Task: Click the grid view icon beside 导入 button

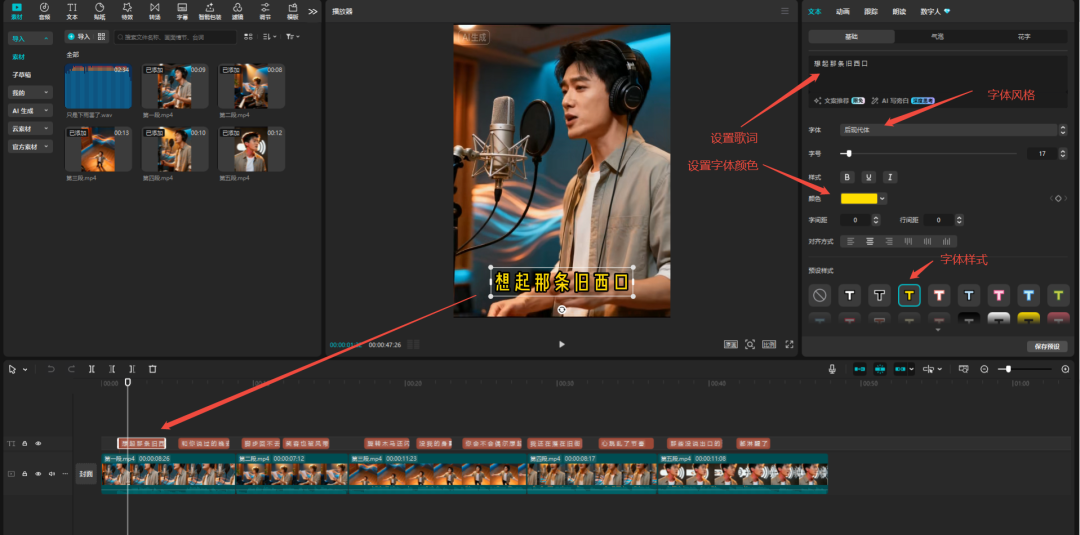Action: coord(102,36)
